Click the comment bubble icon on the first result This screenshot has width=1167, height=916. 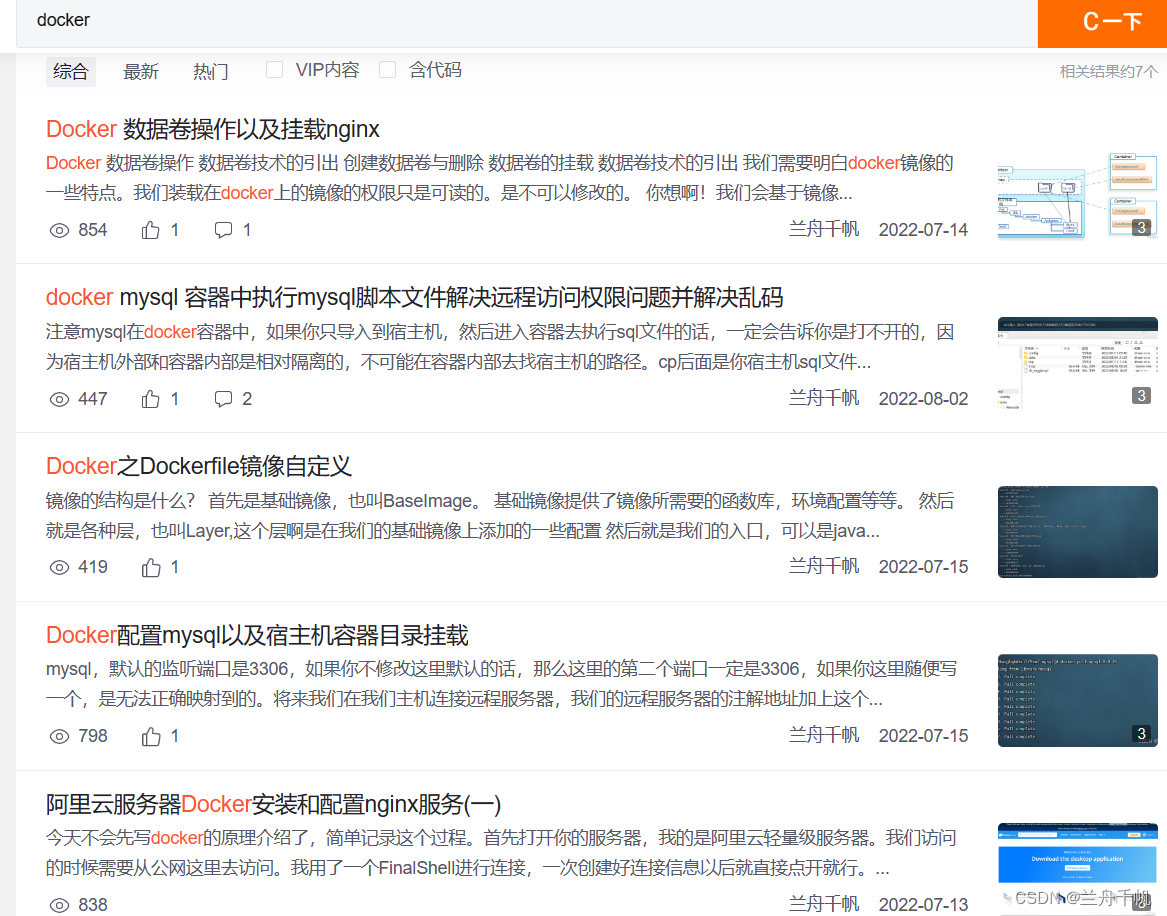[222, 229]
